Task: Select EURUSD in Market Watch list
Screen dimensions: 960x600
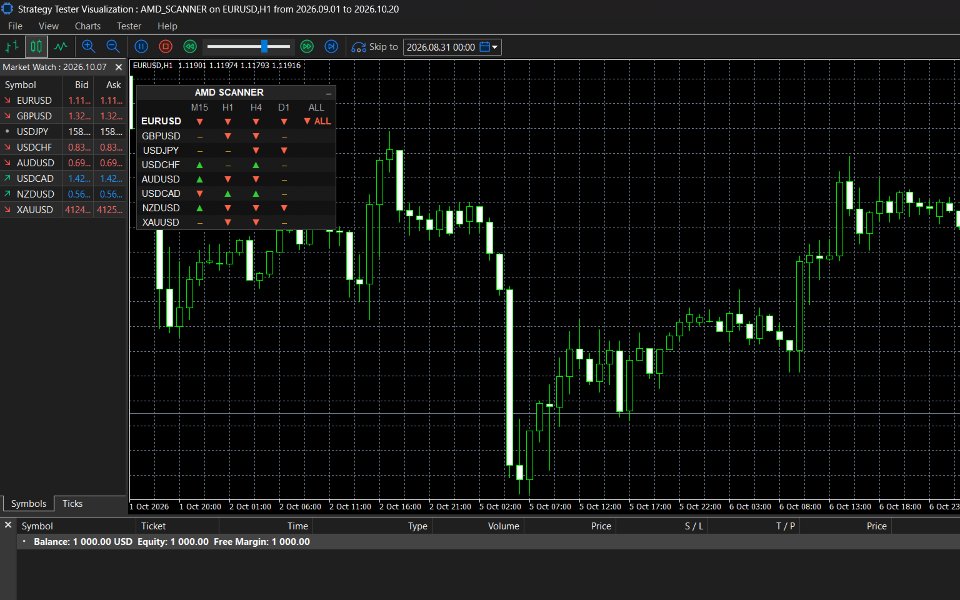Action: [x=63, y=100]
